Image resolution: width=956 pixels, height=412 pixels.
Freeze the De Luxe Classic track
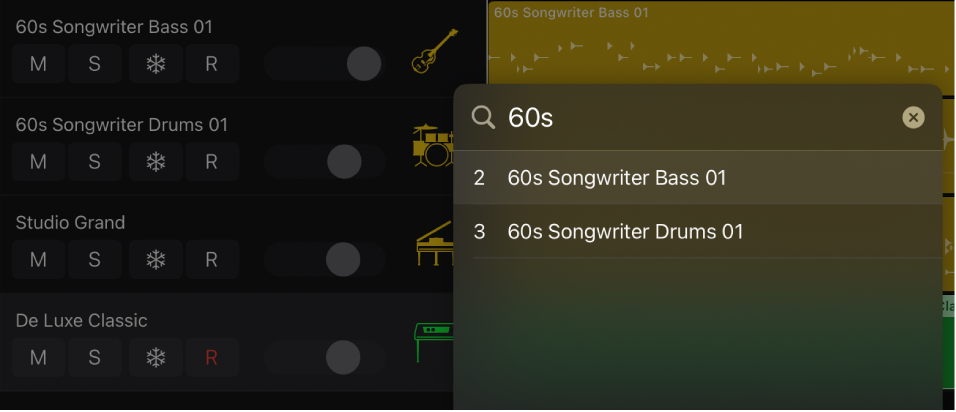point(155,357)
